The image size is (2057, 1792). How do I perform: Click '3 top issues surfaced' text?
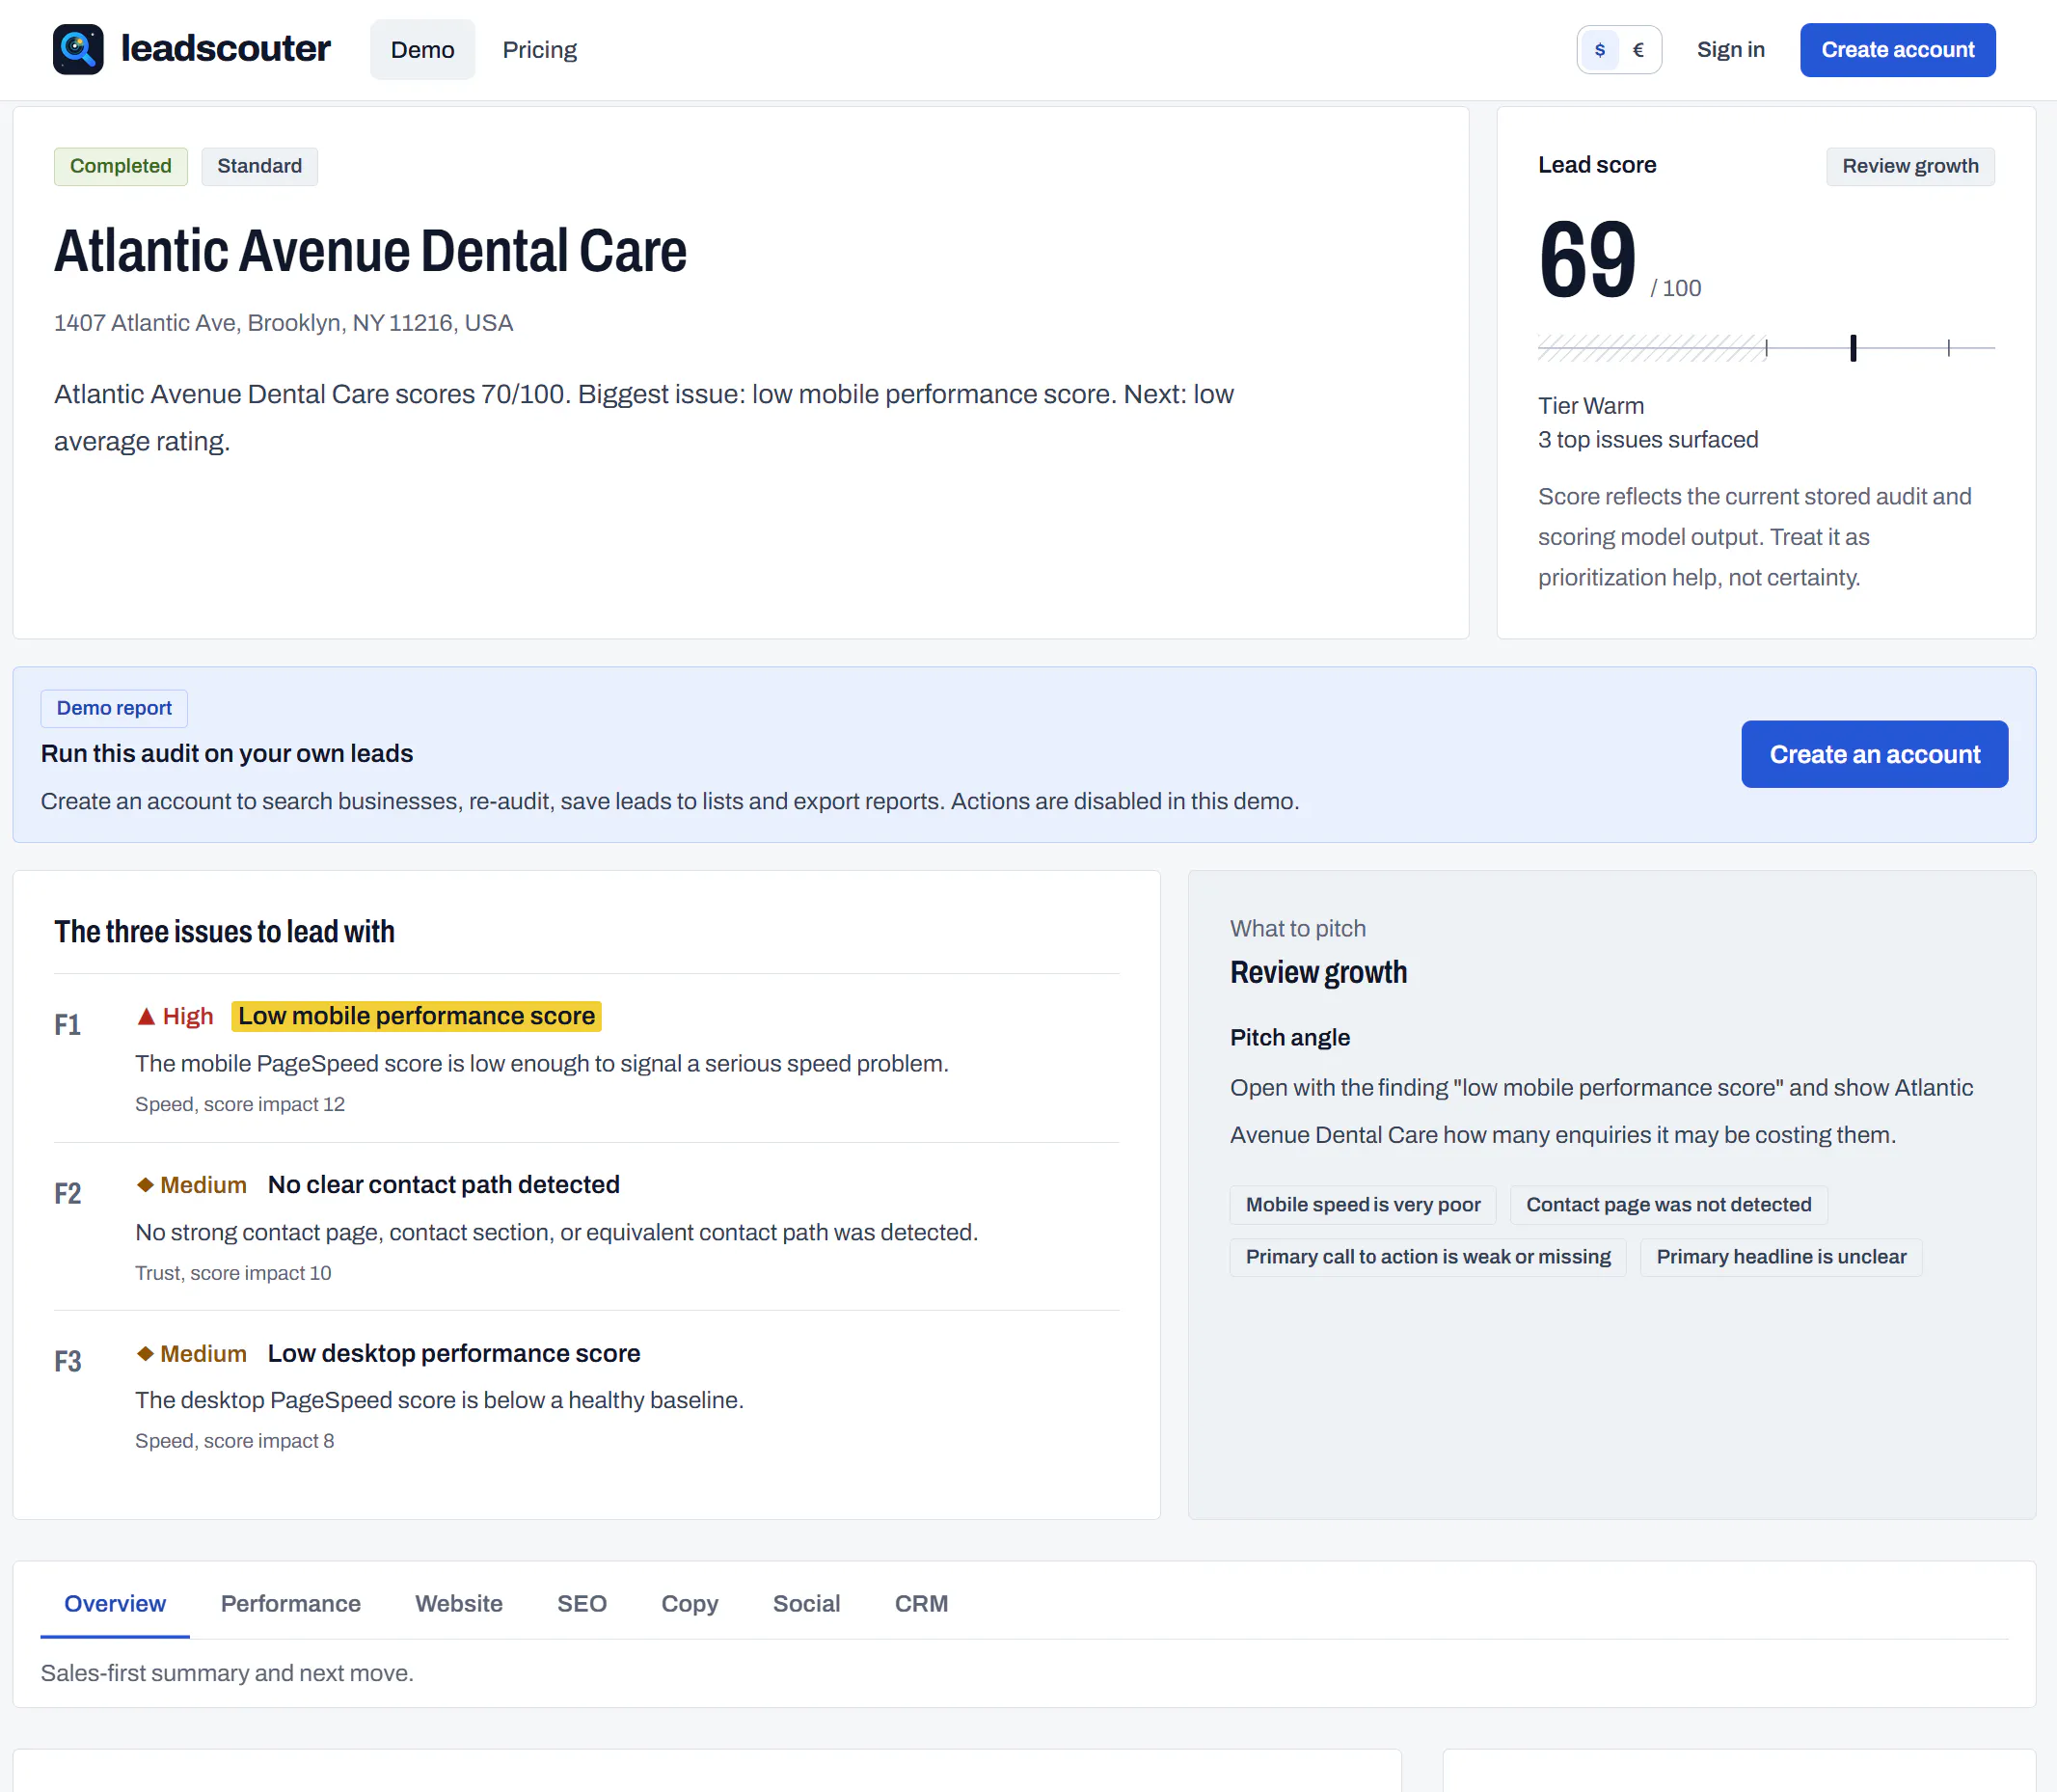pyautogui.click(x=1647, y=440)
